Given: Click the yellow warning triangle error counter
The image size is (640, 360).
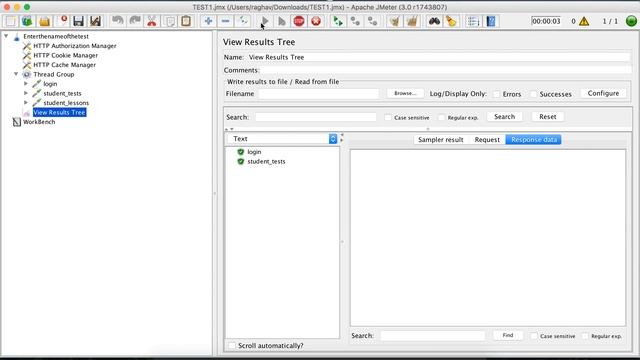Looking at the screenshot, I should [x=584, y=21].
